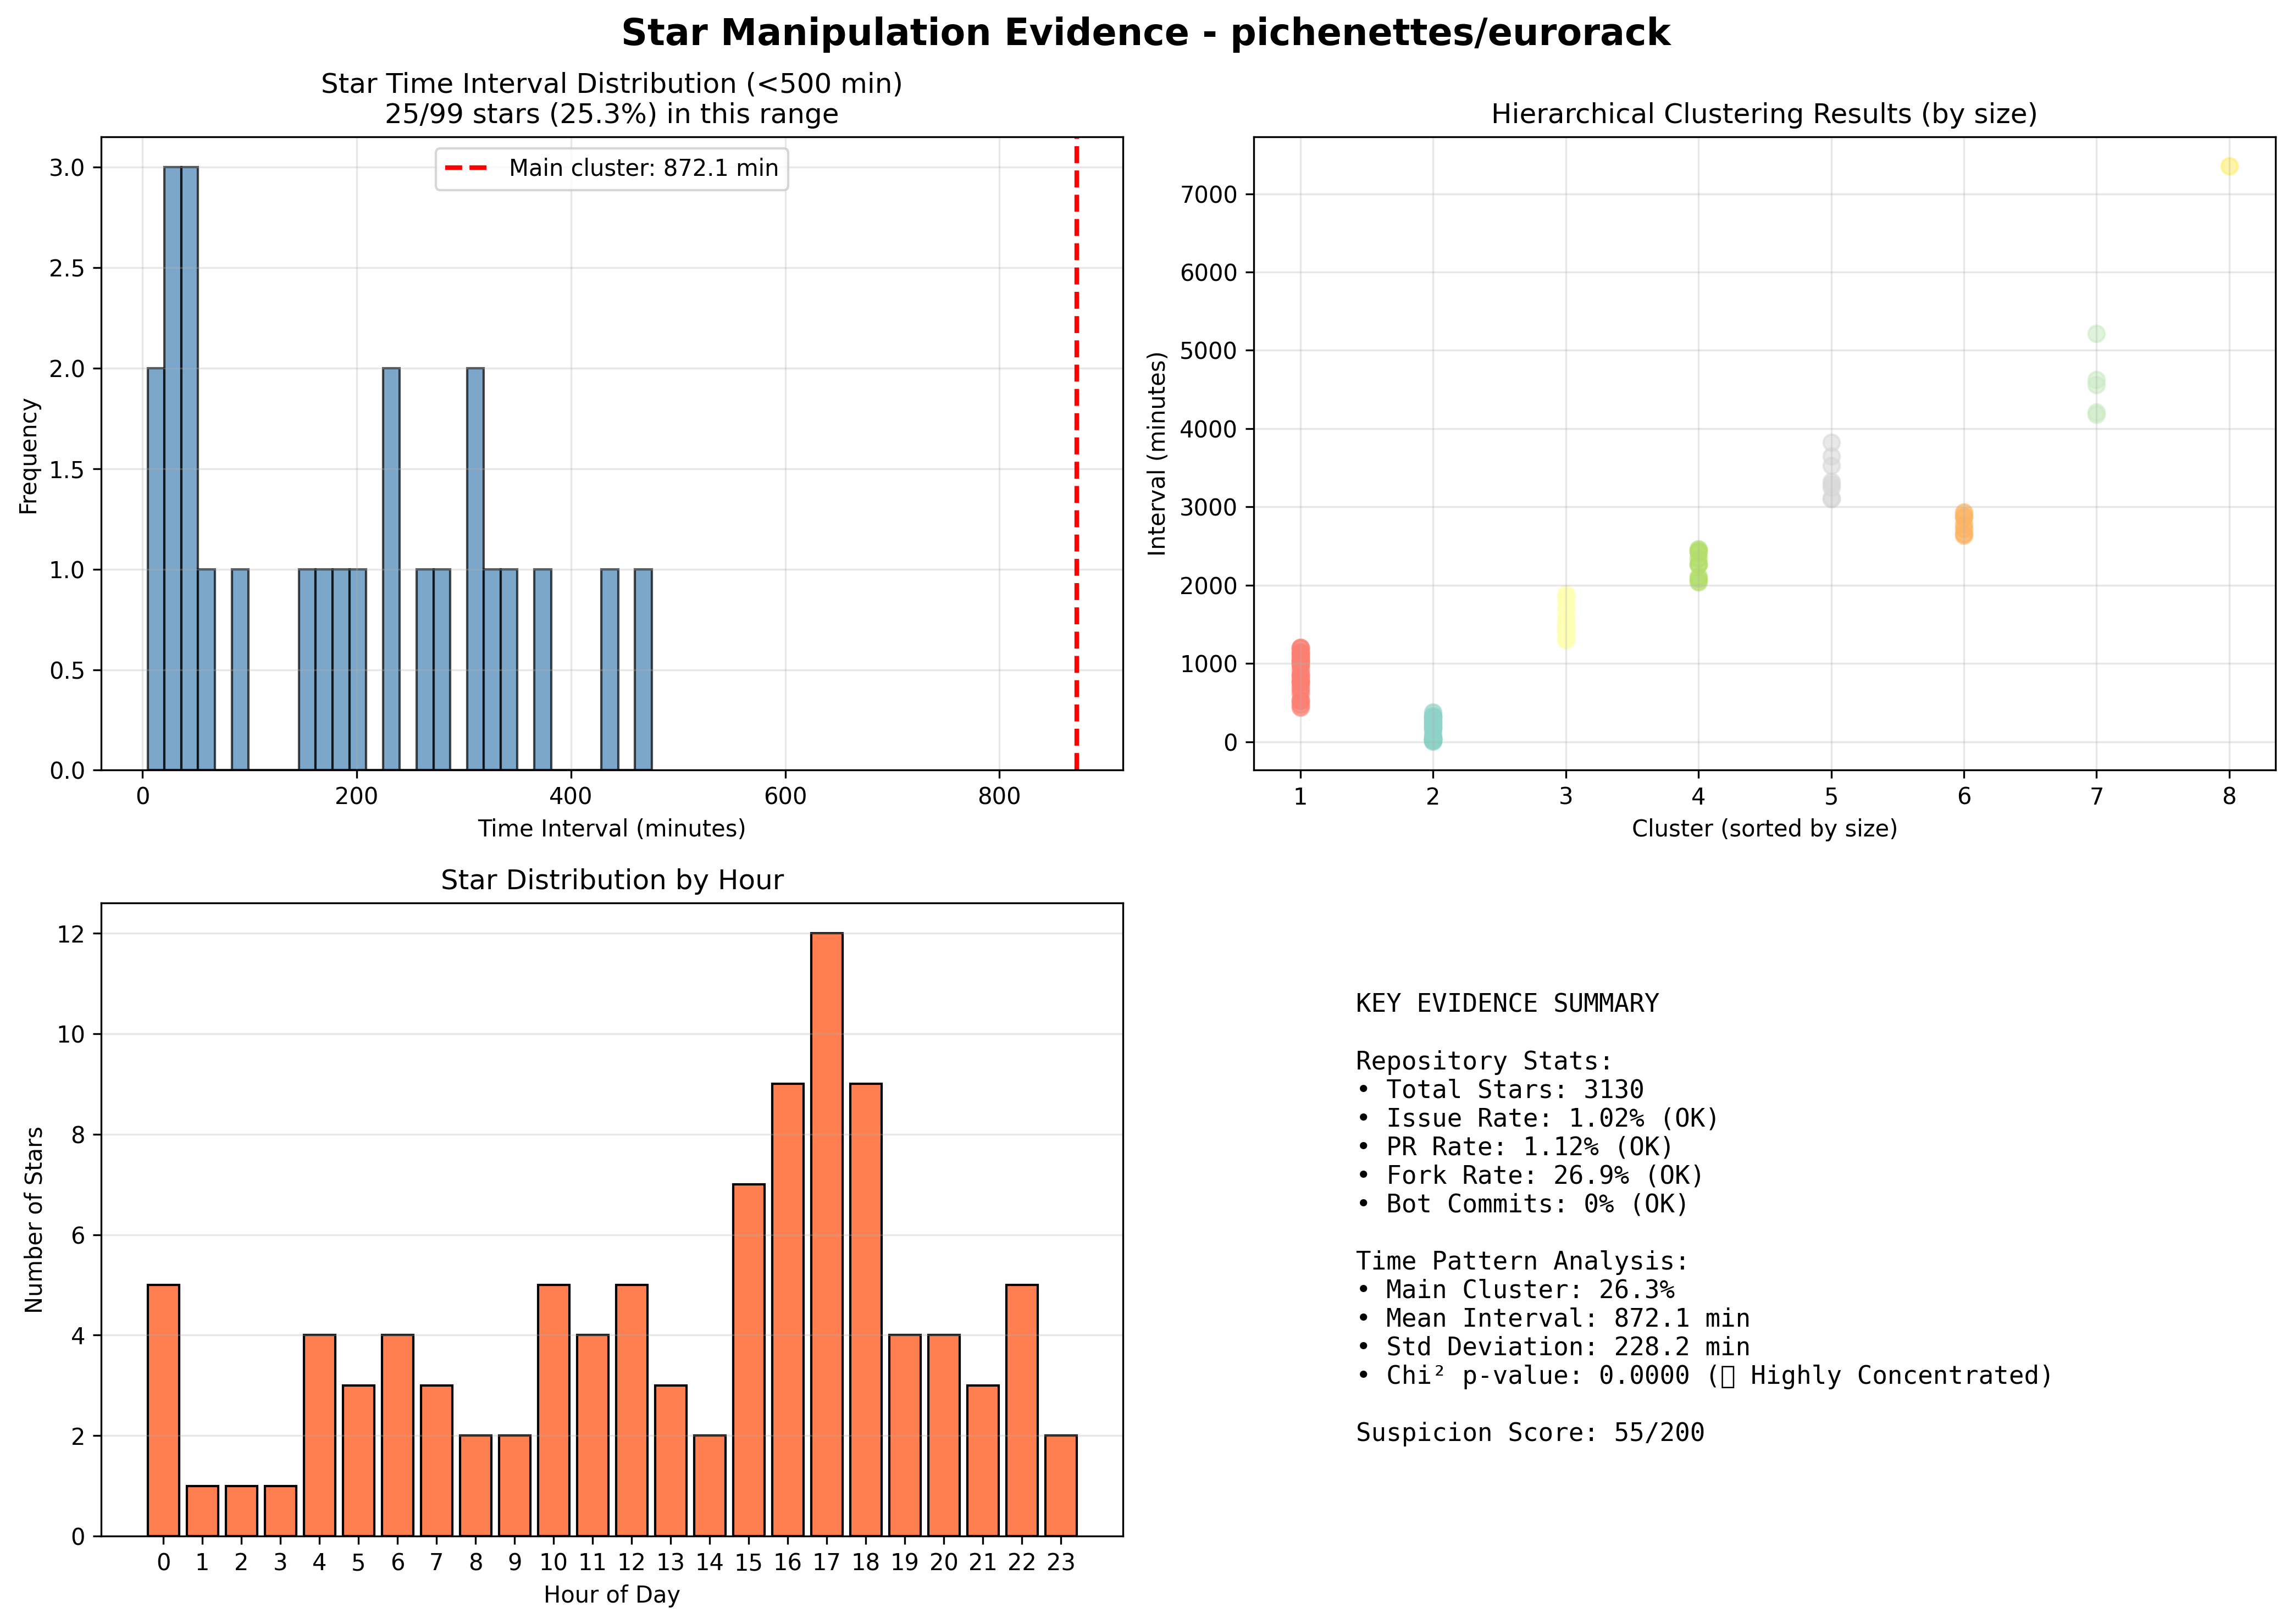The width and height of the screenshot is (2292, 1624).
Task: Click the Star Manipulation Evidence main title
Action: click(1145, 33)
